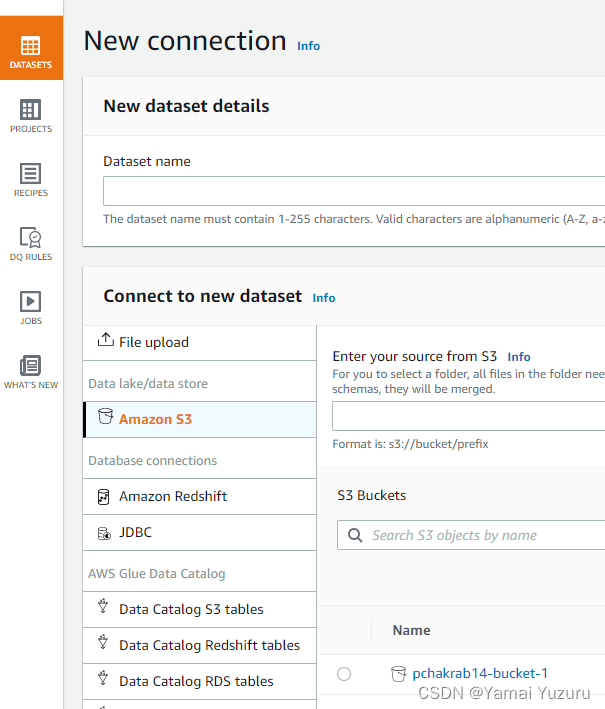Focus the S3 source path input field
The height and width of the screenshot is (709, 605).
point(468,416)
